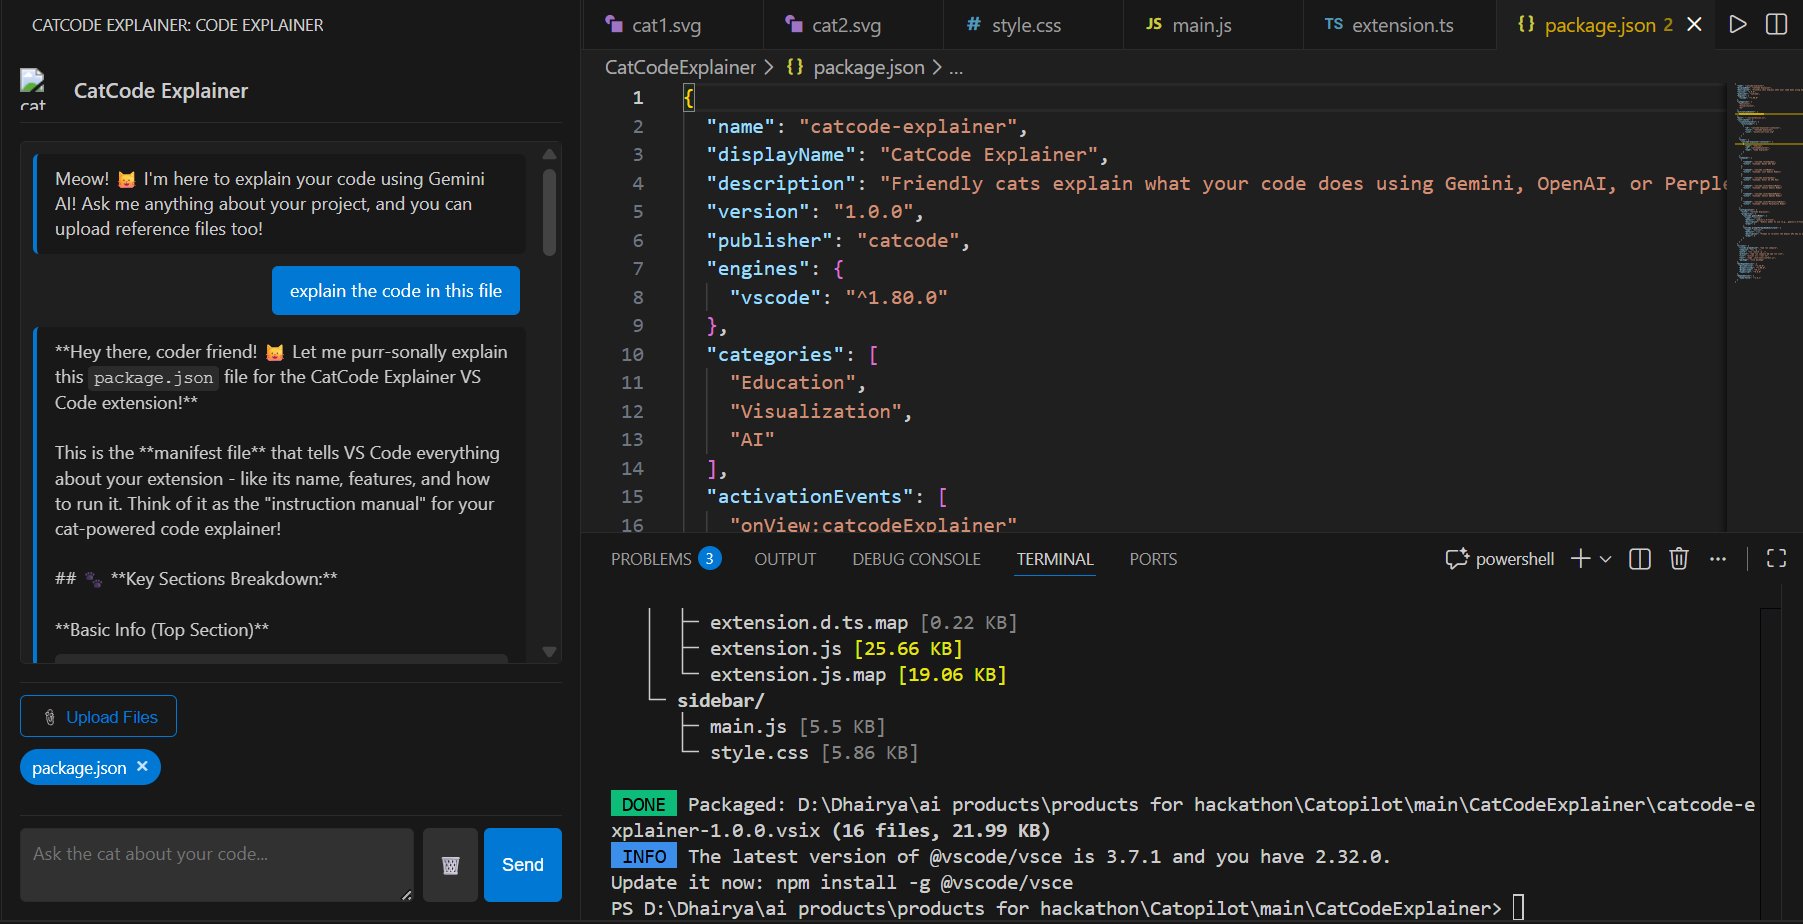Split the editor to the right

(1776, 24)
